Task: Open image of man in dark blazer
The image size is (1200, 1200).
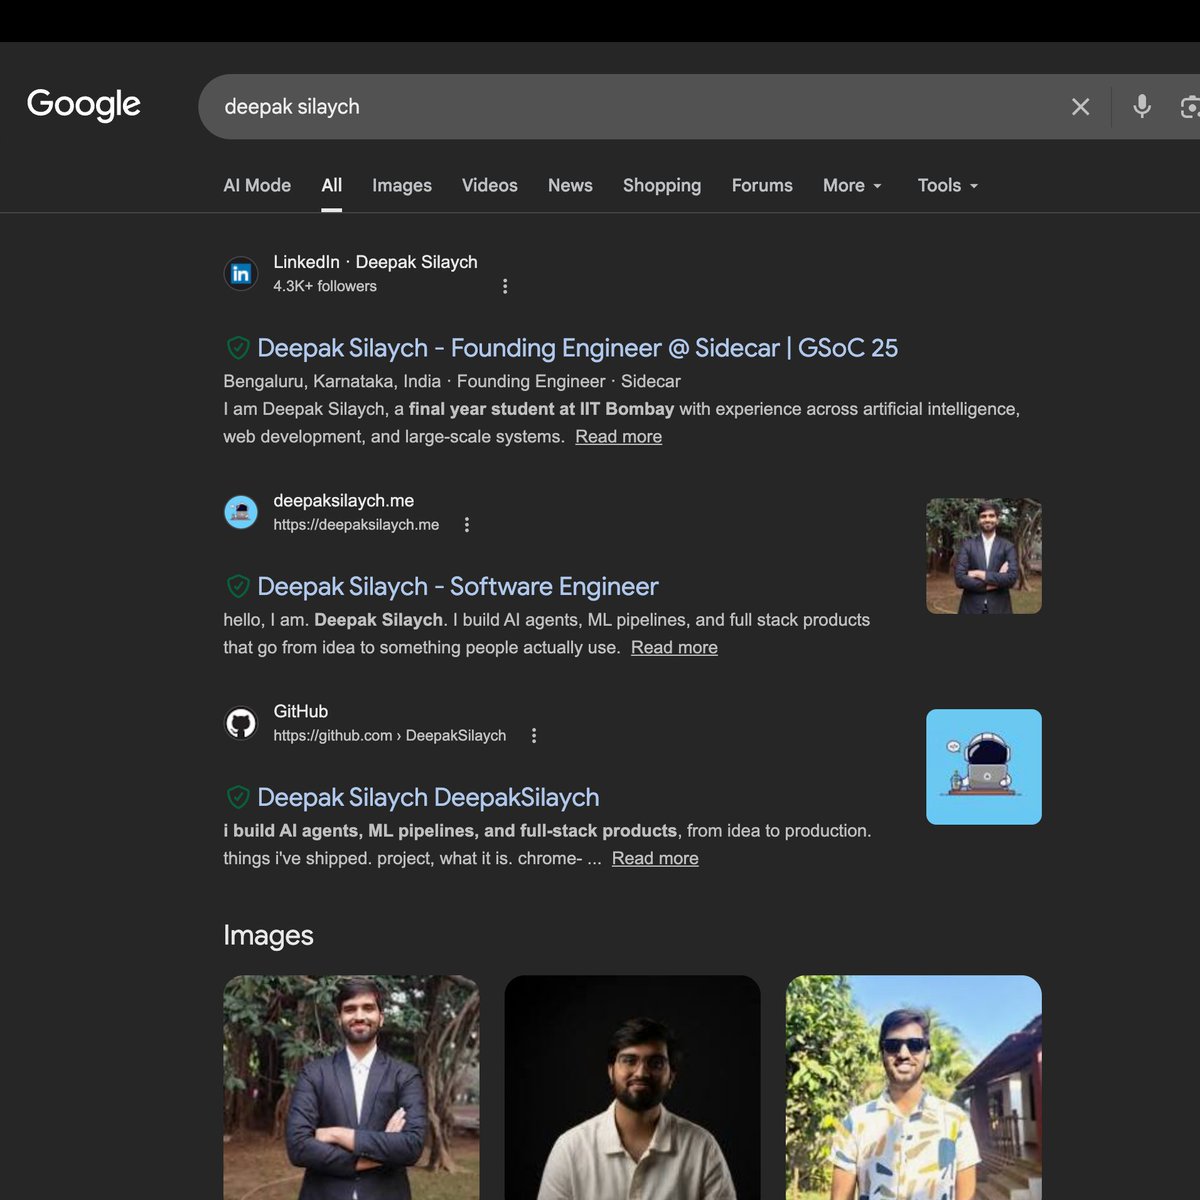Action: [x=351, y=1087]
